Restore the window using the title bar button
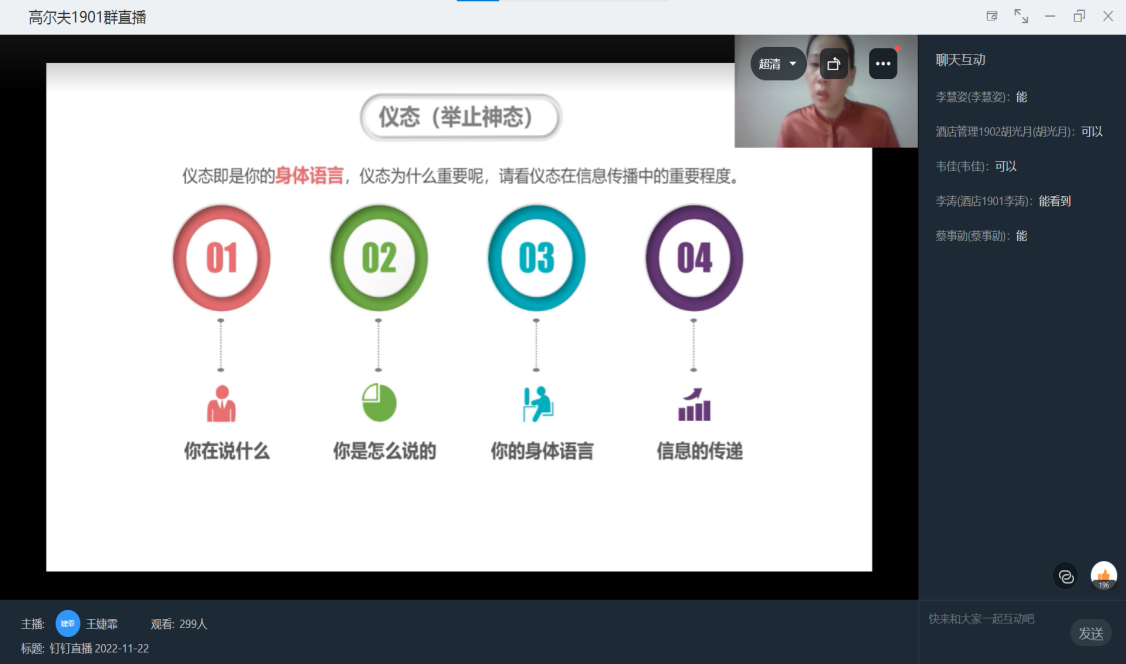Screen dimensions: 1126x664 pos(1079,16)
